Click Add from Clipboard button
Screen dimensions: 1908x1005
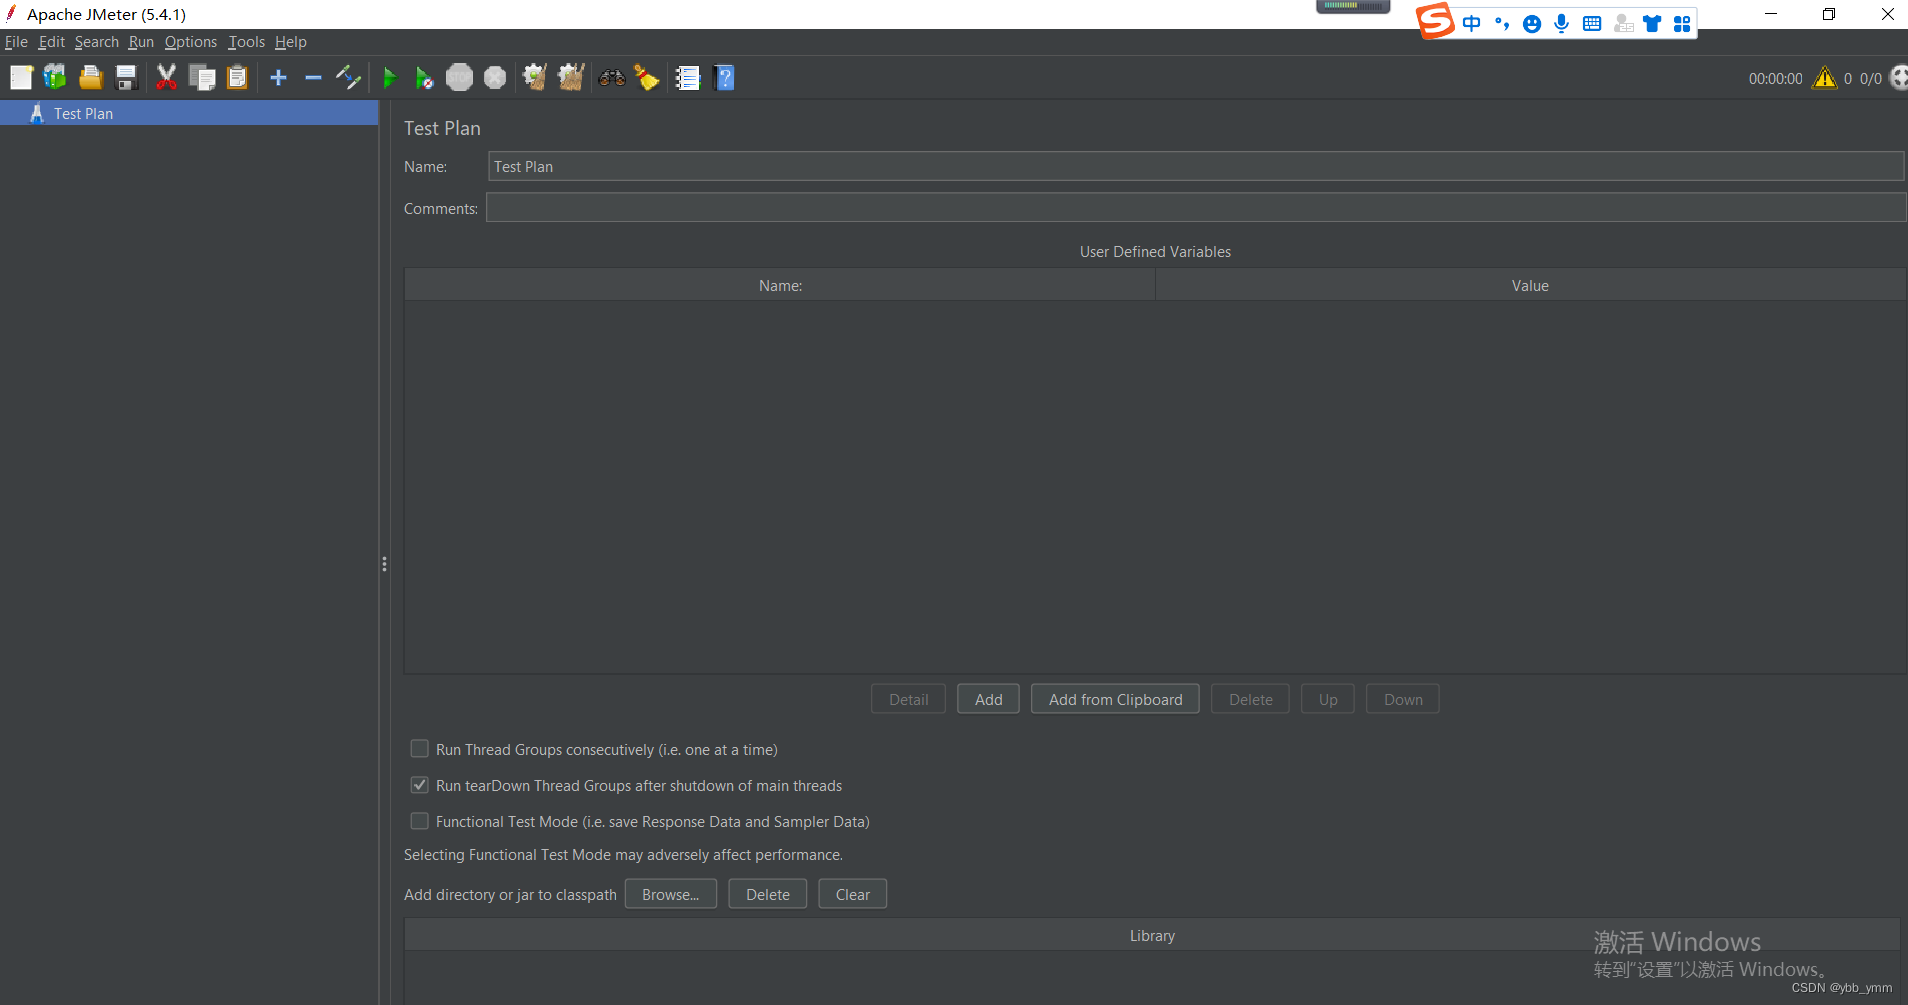[x=1115, y=699]
